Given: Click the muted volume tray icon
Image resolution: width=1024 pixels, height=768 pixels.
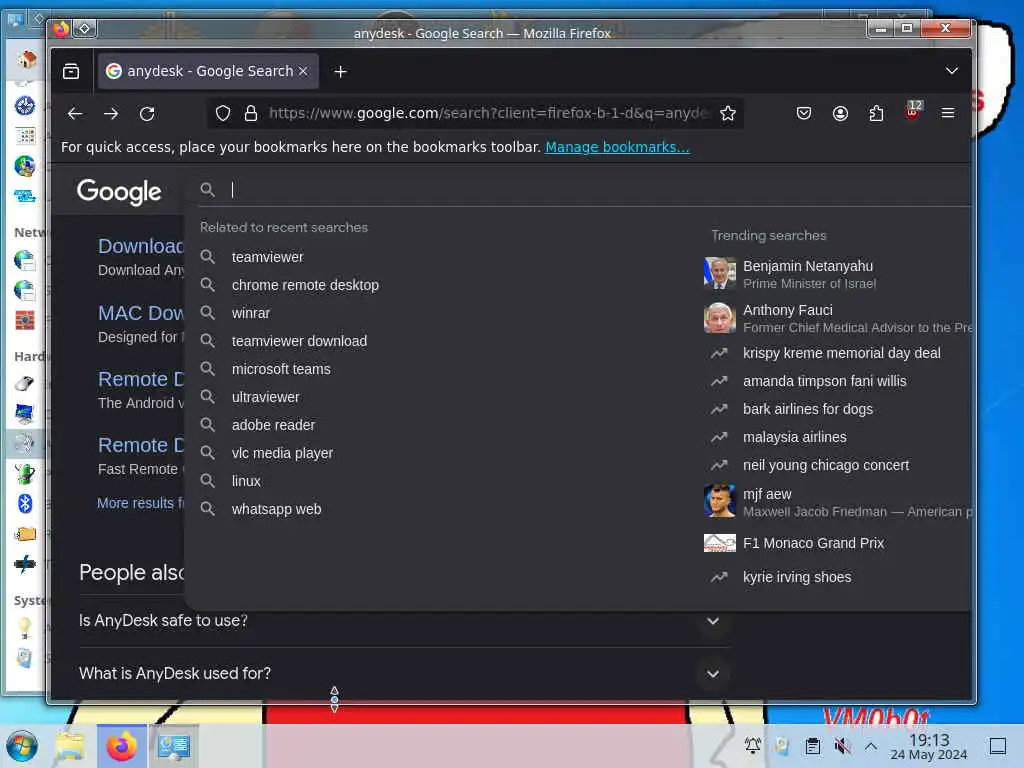Looking at the screenshot, I should click(x=842, y=746).
